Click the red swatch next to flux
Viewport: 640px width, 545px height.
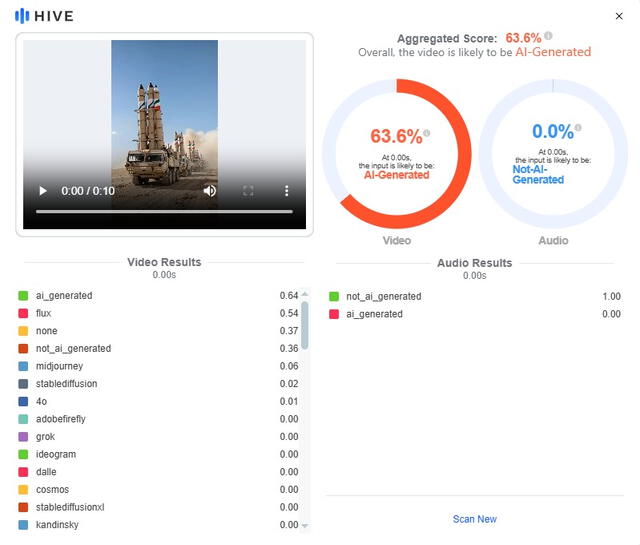tap(23, 313)
